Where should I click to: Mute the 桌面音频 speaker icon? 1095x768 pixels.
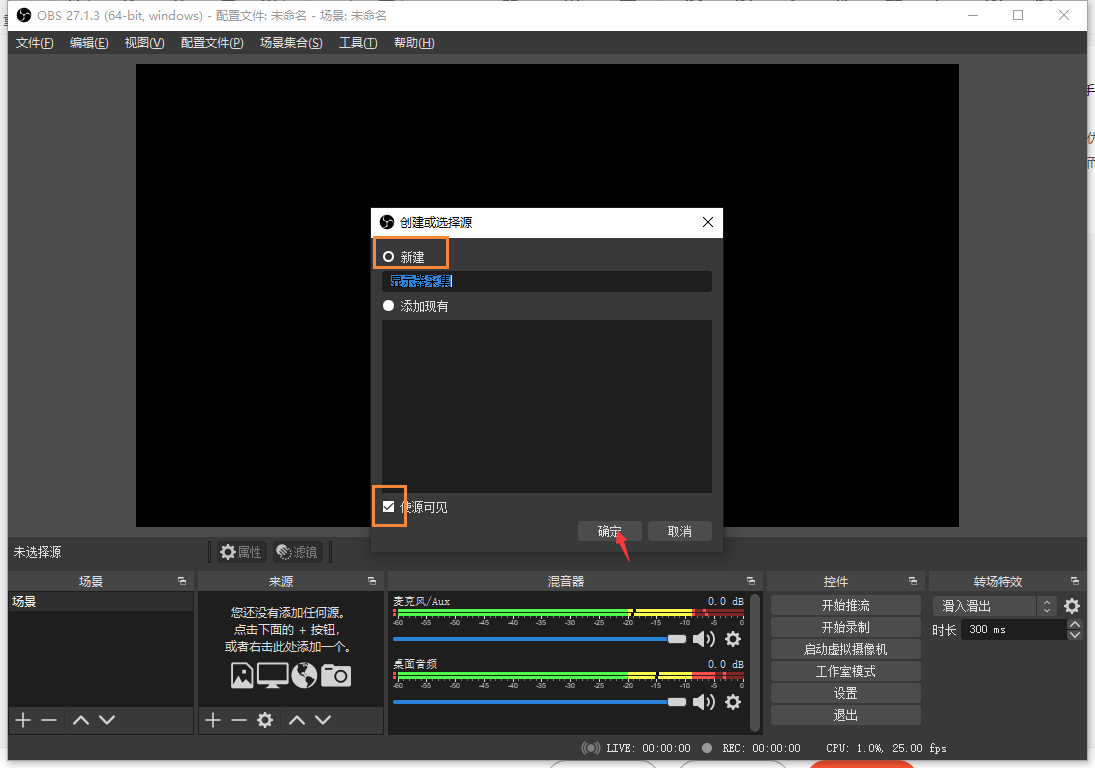tap(704, 702)
